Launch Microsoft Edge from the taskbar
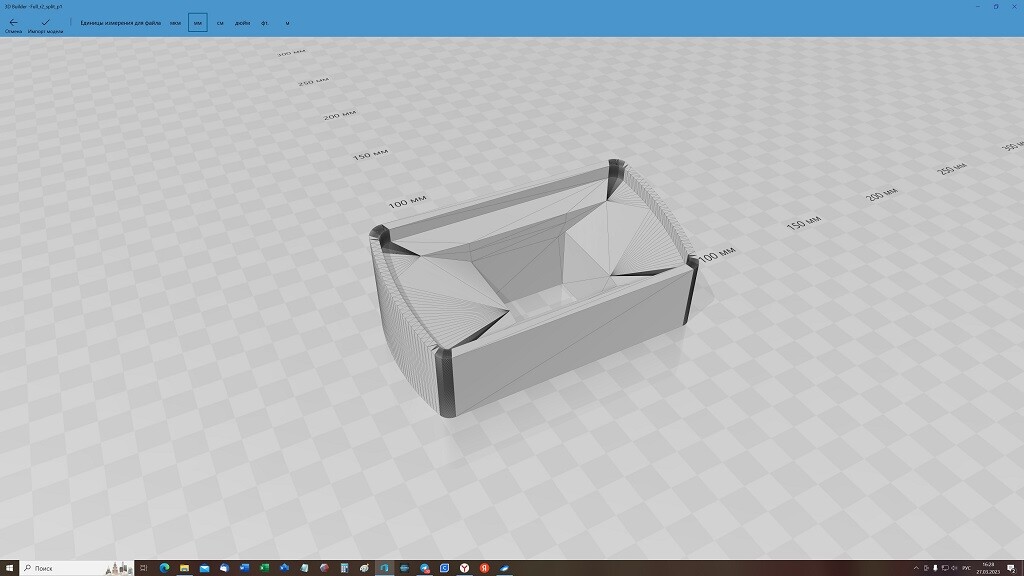 pyautogui.click(x=164, y=568)
